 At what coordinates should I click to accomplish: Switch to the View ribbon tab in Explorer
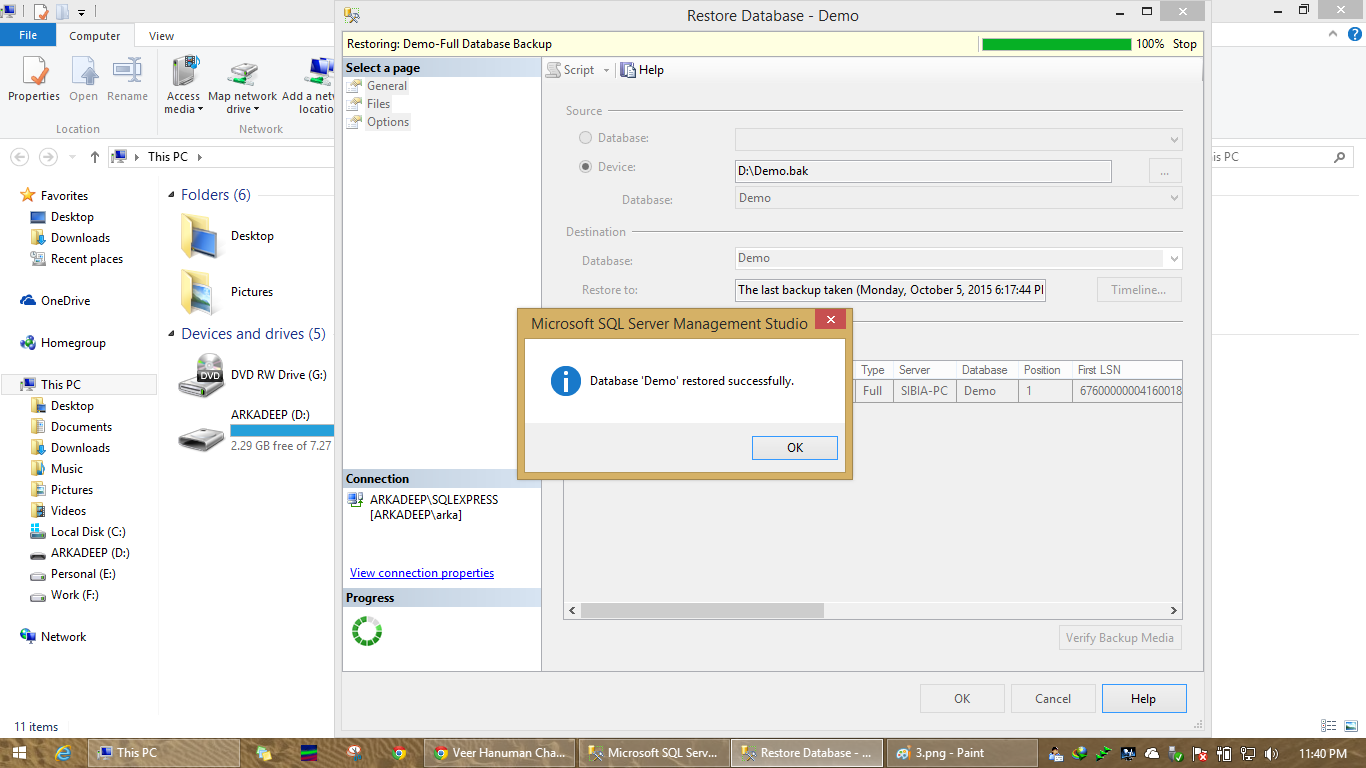click(161, 36)
